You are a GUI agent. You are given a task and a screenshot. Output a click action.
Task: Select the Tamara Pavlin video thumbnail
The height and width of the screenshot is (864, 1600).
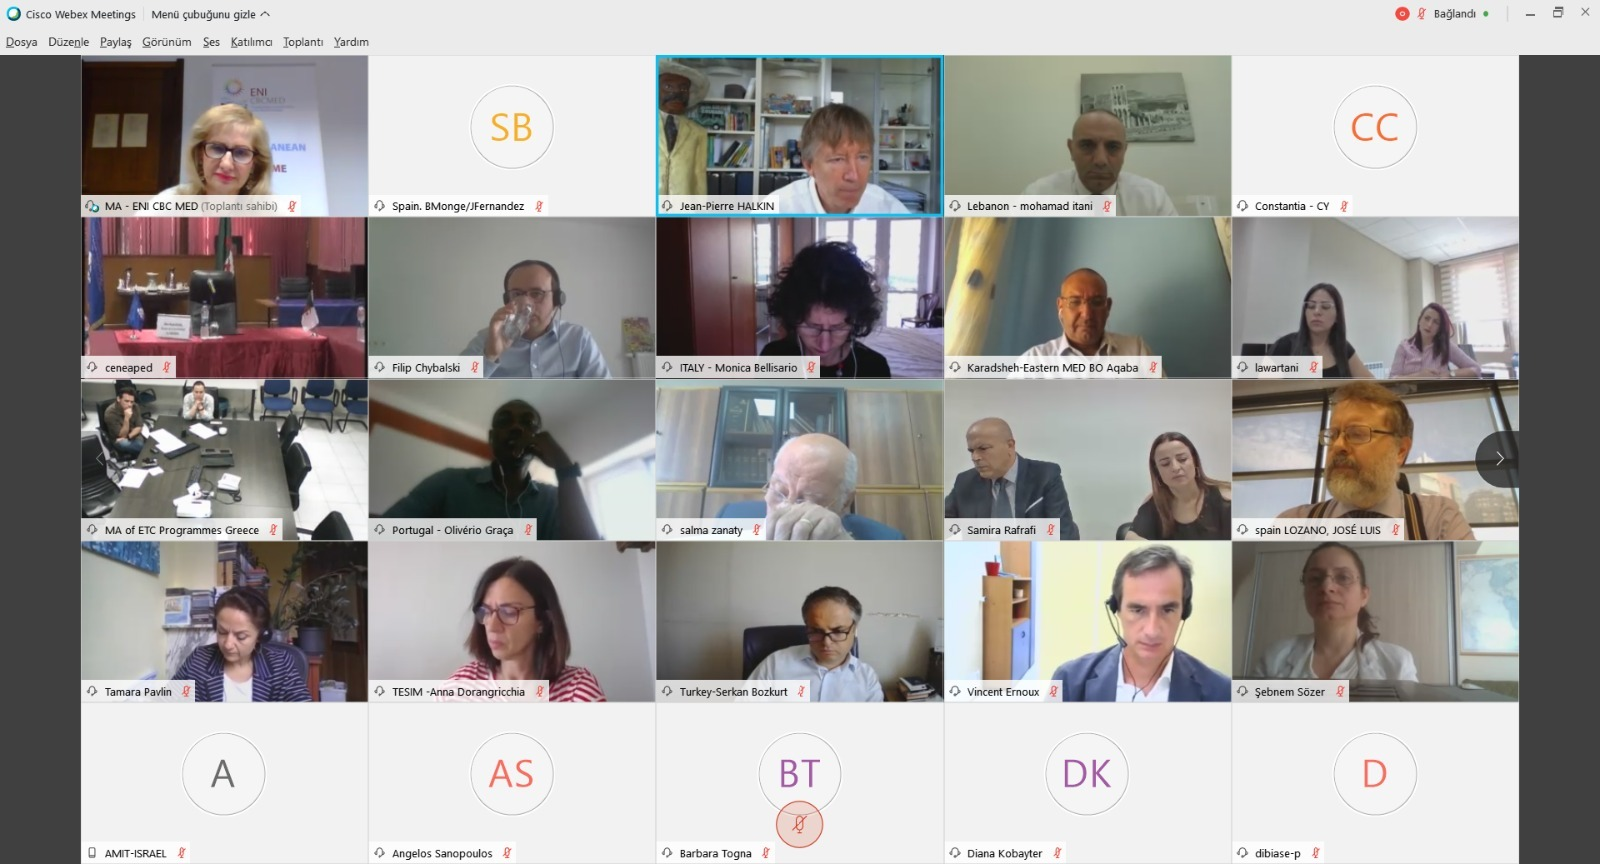coord(225,622)
